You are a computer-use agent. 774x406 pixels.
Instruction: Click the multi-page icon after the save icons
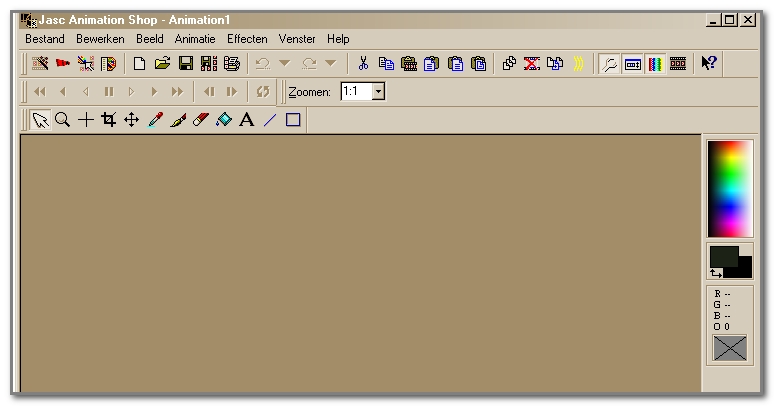pyautogui.click(x=232, y=63)
